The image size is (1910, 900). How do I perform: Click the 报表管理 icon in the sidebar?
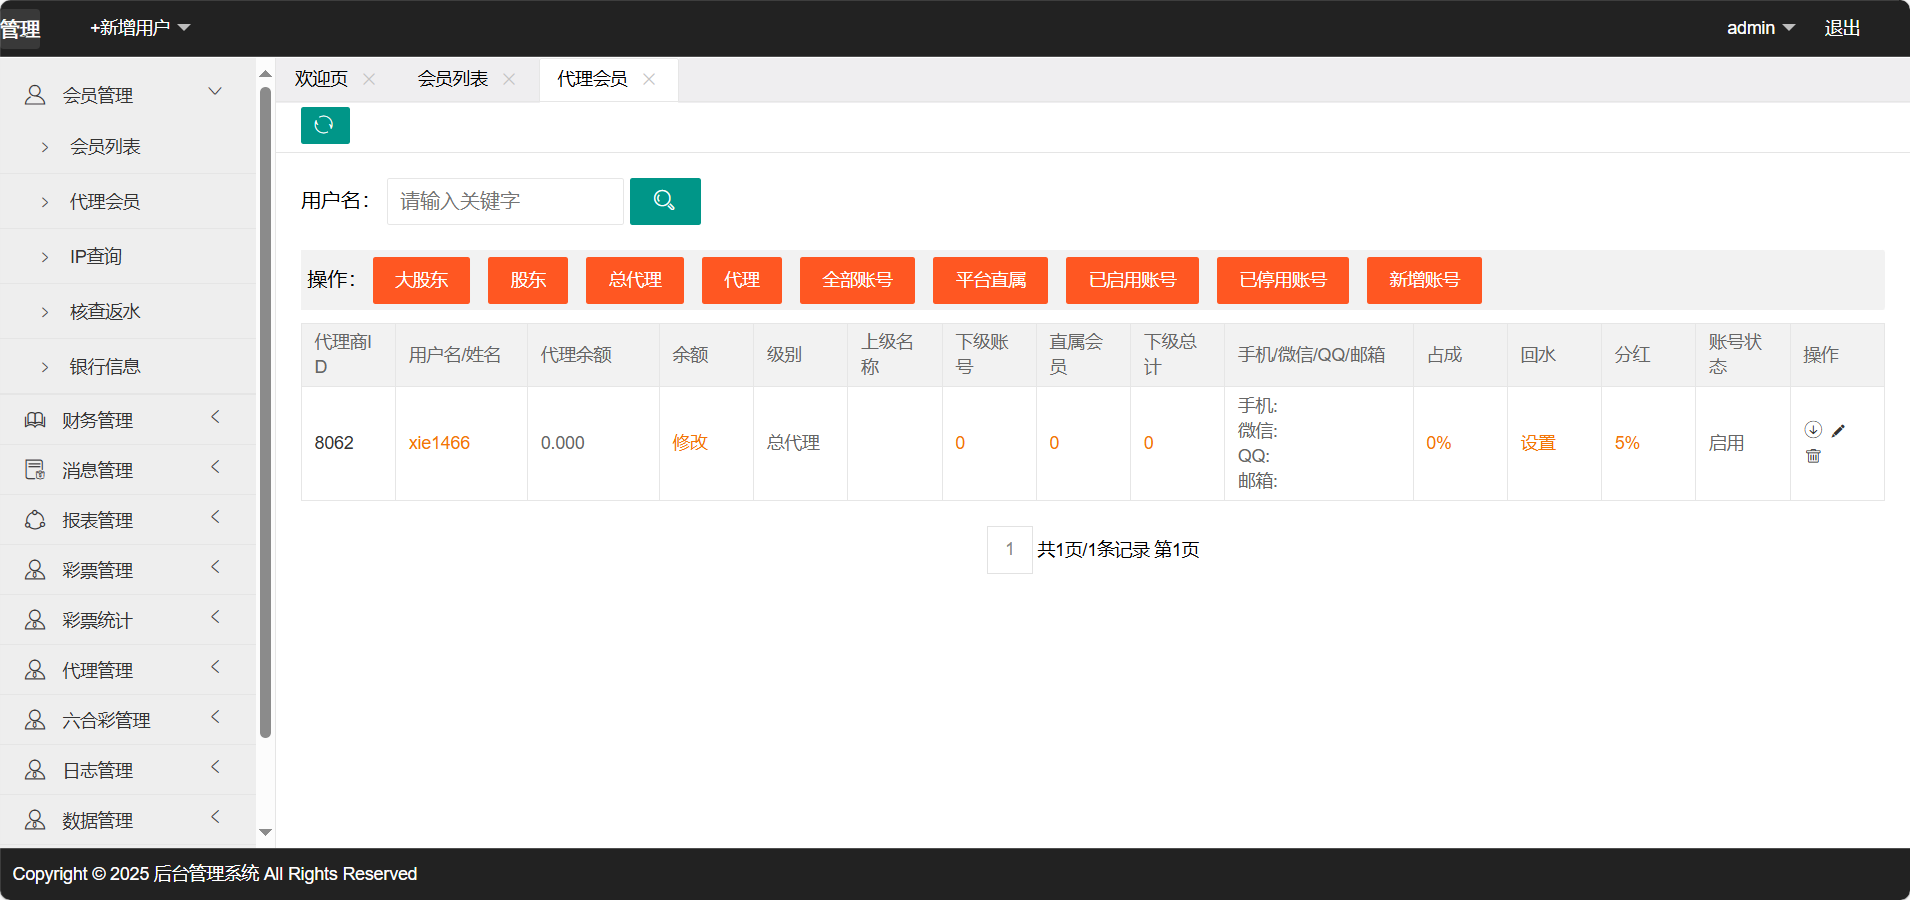coord(35,520)
